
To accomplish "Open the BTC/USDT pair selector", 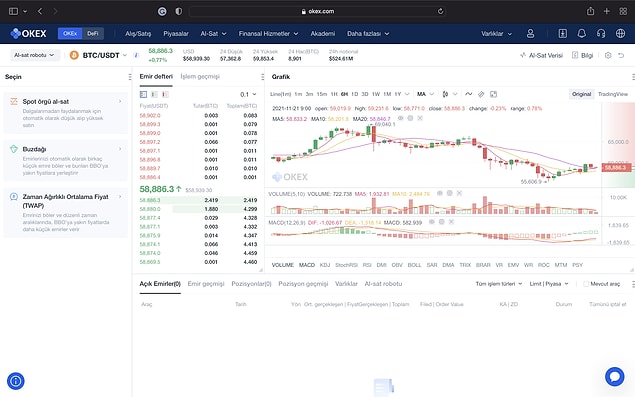I will pyautogui.click(x=104, y=55).
